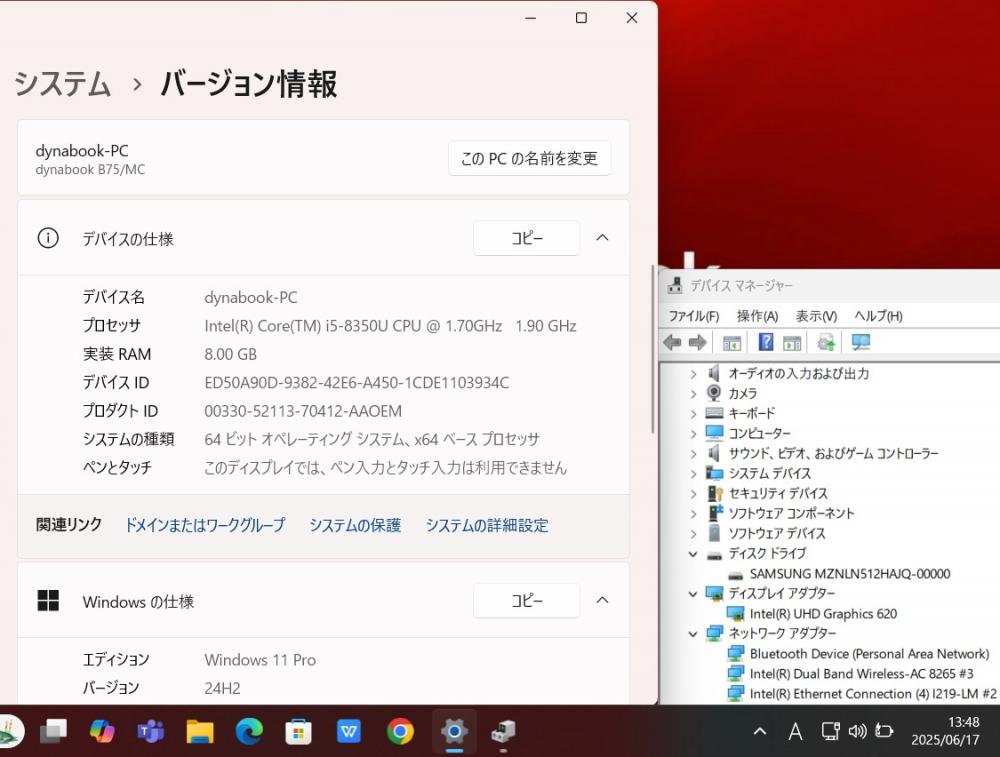Launch Copilot from the taskbar
Screen dimensions: 1000x757
[102, 731]
